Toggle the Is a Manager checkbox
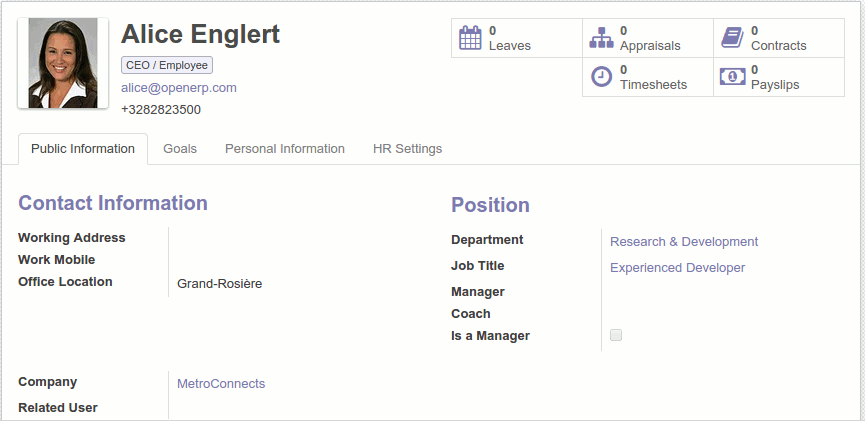Viewport: 865px width, 421px height. [616, 336]
